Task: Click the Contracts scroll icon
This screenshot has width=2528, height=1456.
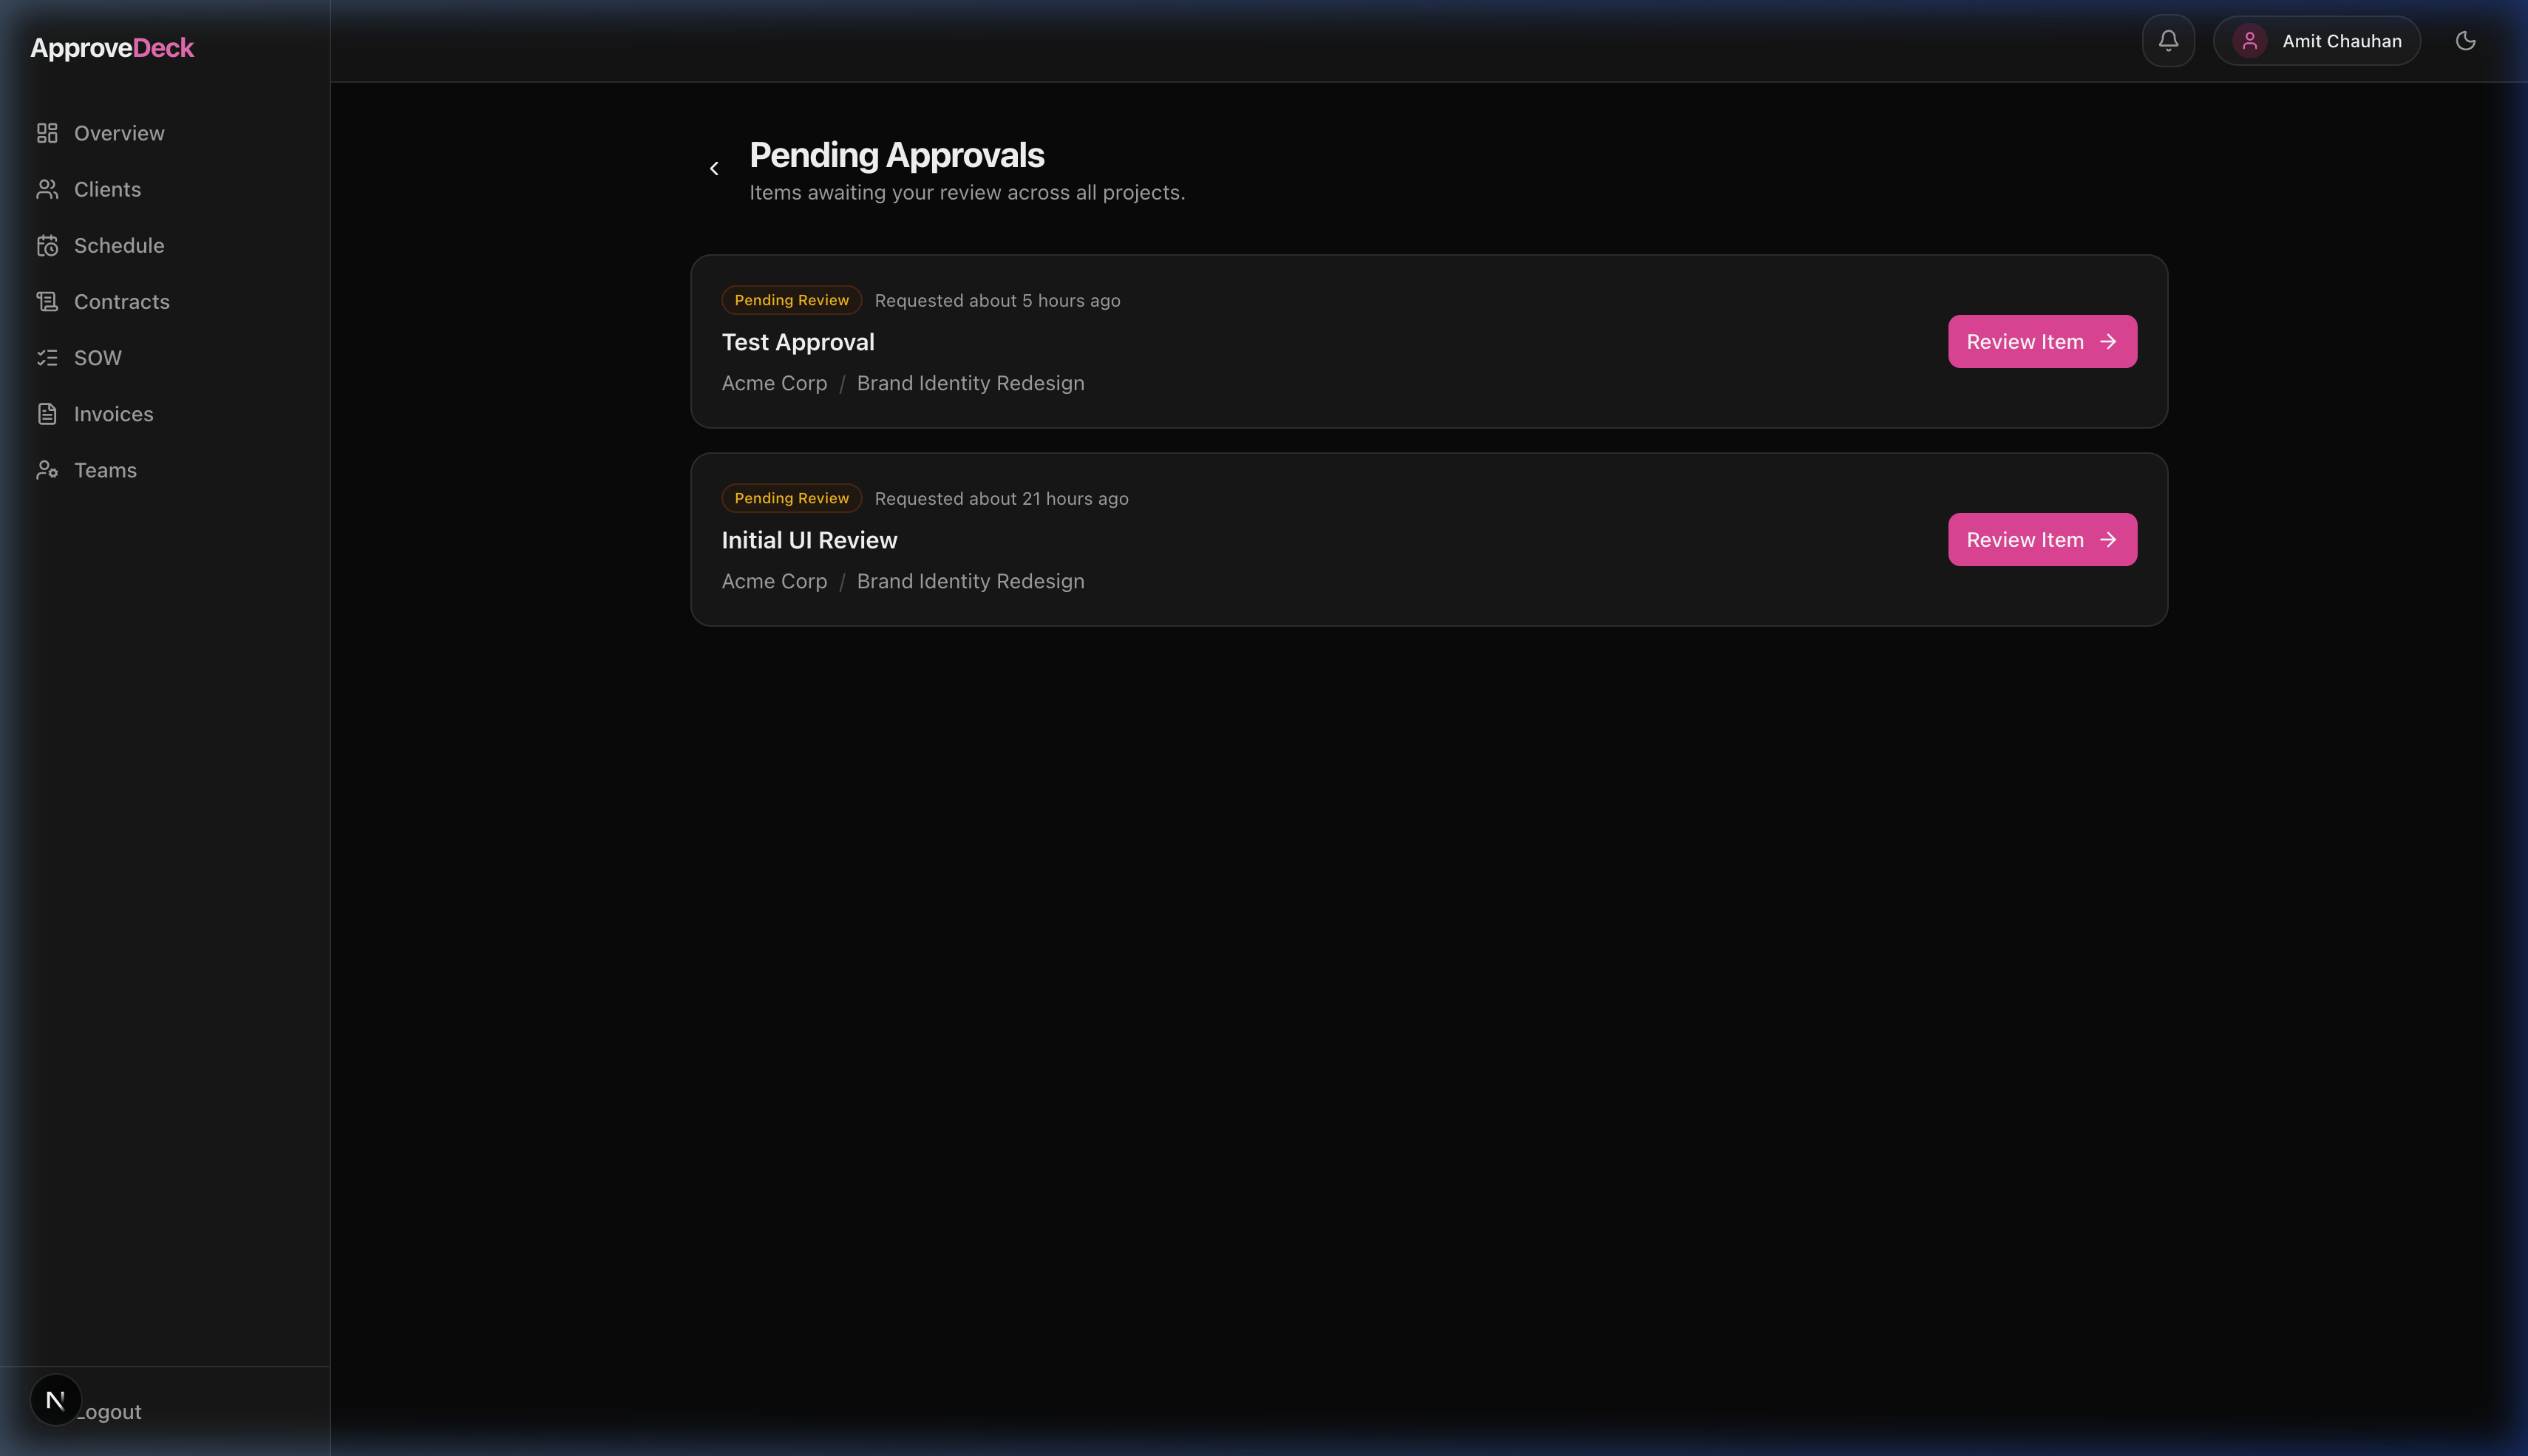Action: [x=47, y=302]
